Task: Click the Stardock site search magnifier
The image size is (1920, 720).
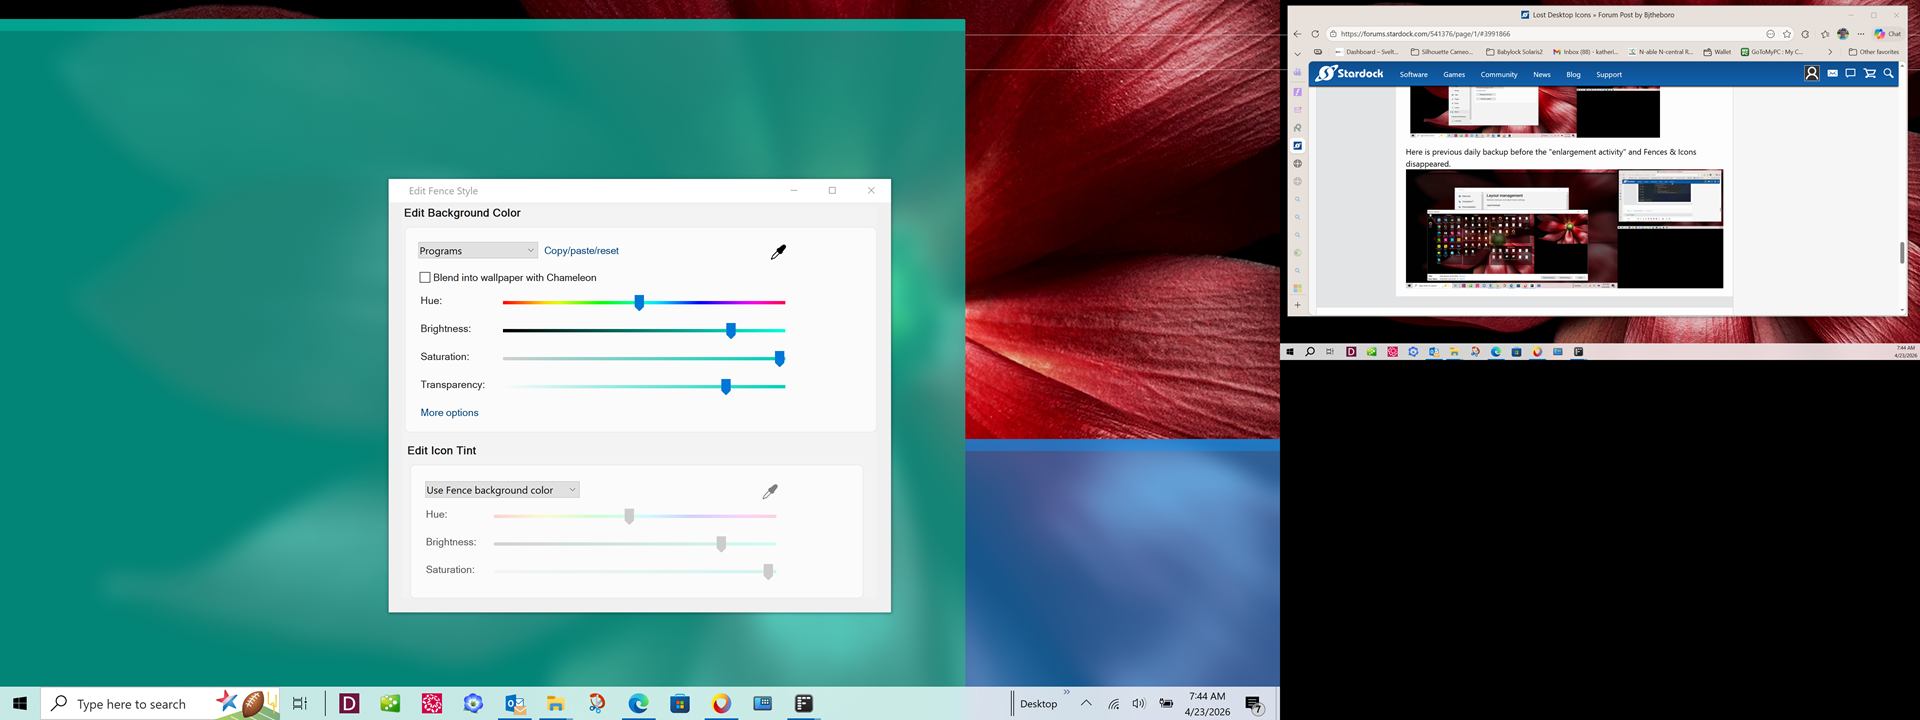Action: point(1888,73)
